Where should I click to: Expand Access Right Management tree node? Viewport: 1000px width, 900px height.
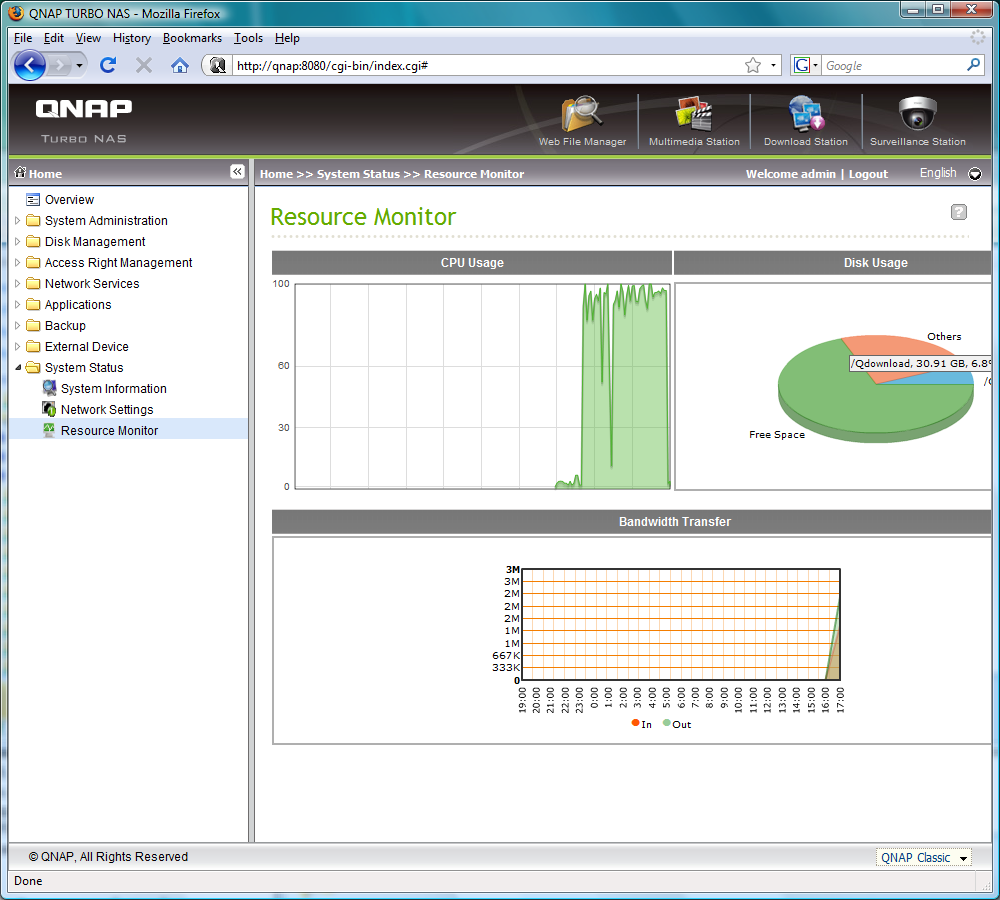pos(18,262)
